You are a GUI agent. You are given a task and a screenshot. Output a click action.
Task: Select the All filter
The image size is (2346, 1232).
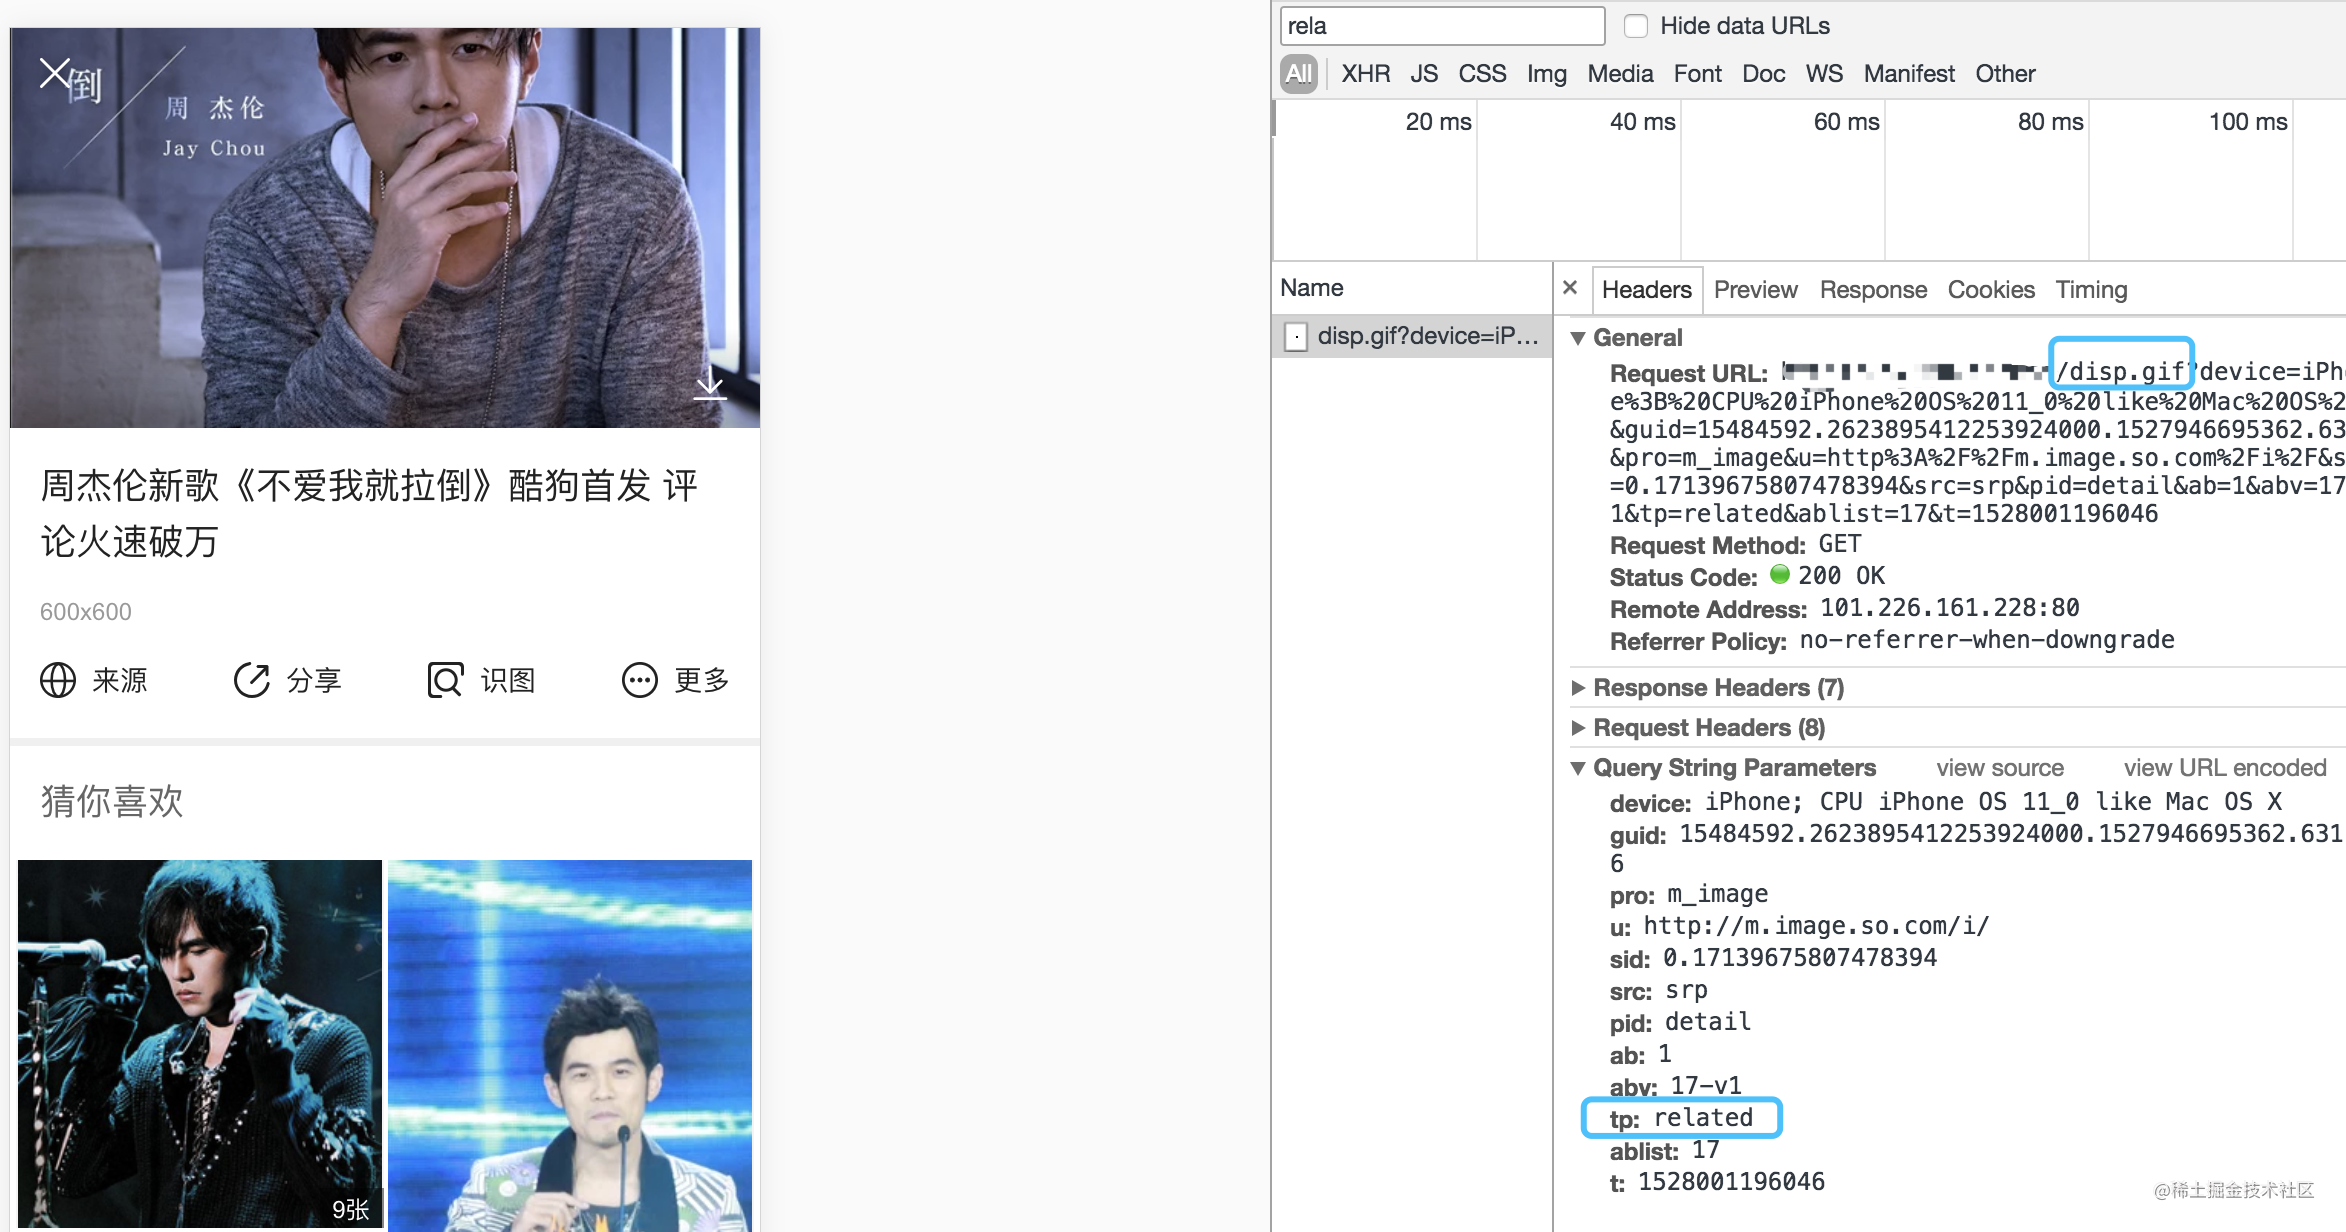pyautogui.click(x=1299, y=74)
